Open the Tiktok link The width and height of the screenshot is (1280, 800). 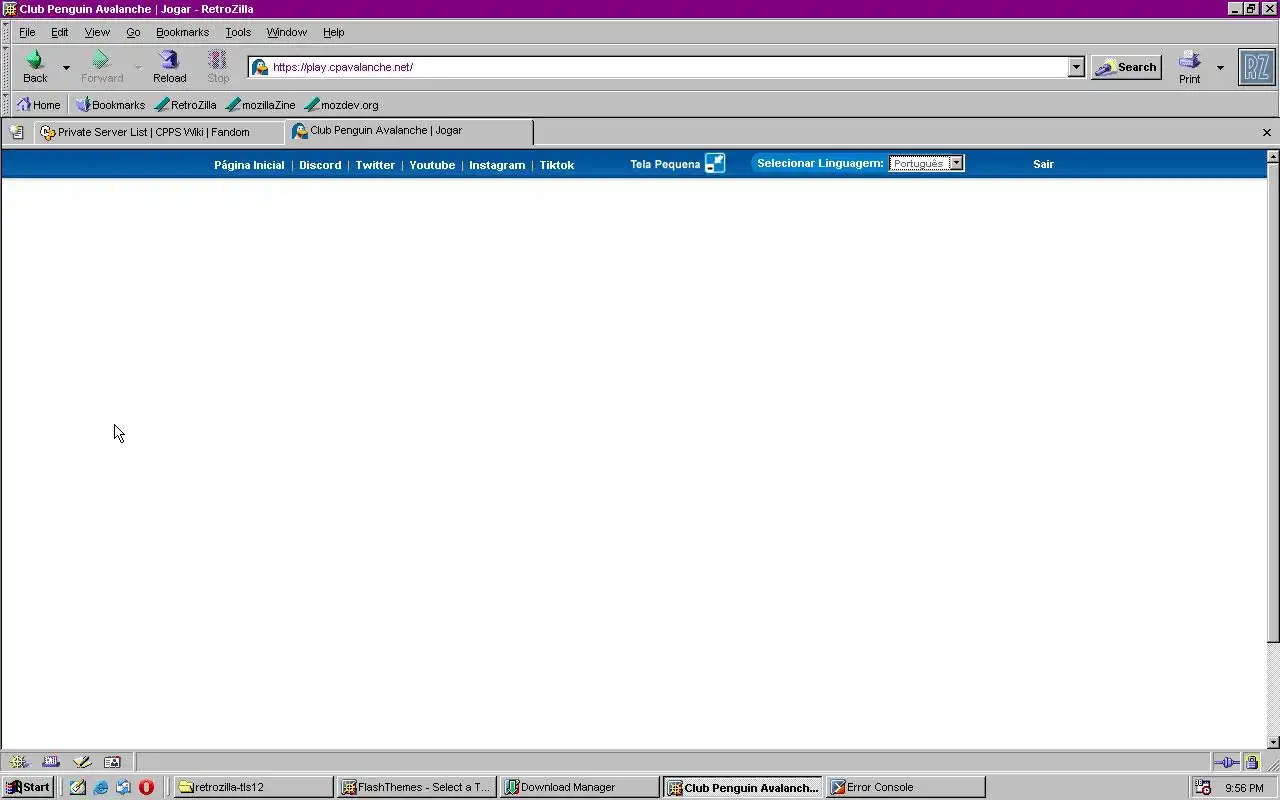557,165
